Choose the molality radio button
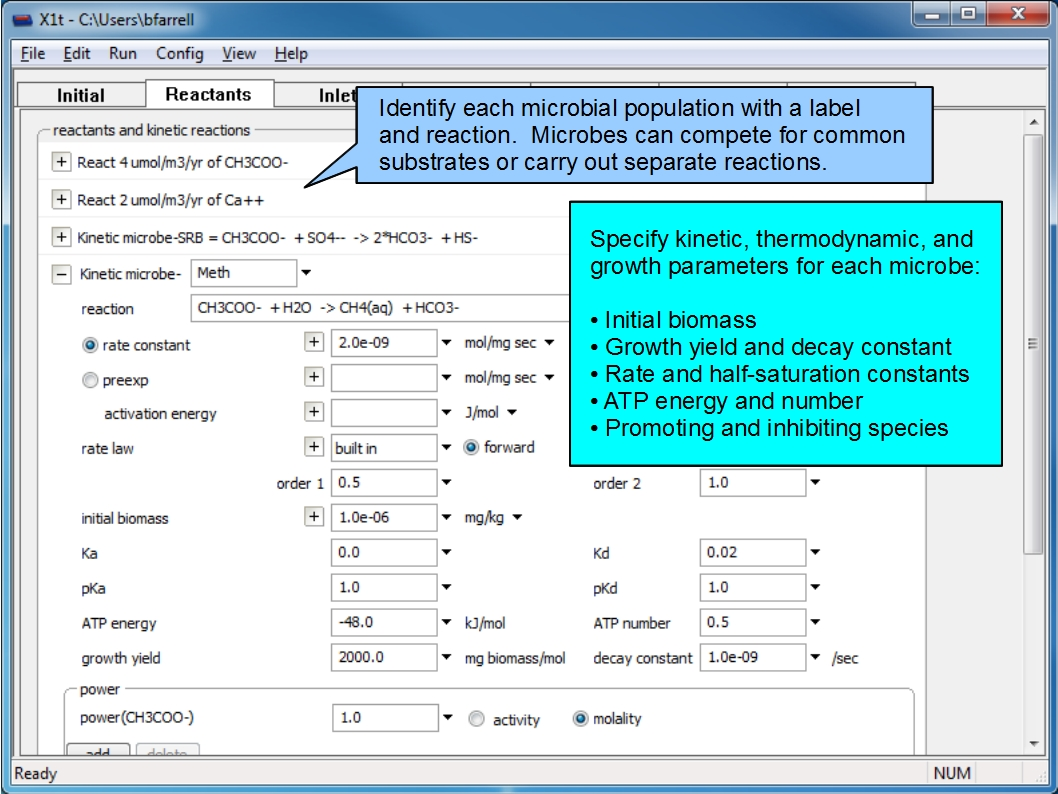 coord(580,719)
